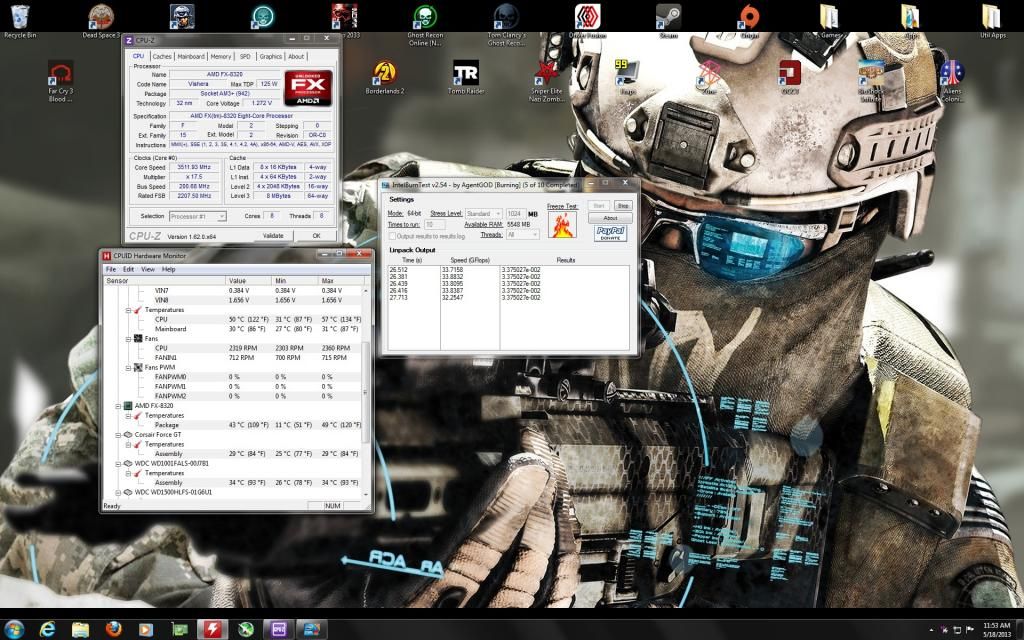Open the View menu in HWMonitor

coord(148,269)
